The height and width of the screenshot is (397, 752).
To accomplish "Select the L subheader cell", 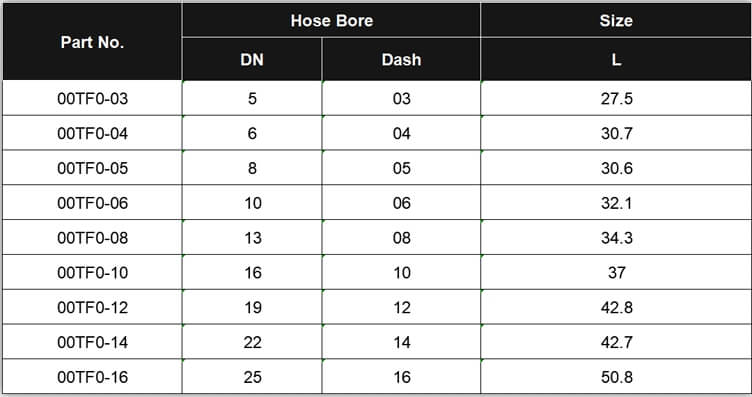I will (x=616, y=59).
